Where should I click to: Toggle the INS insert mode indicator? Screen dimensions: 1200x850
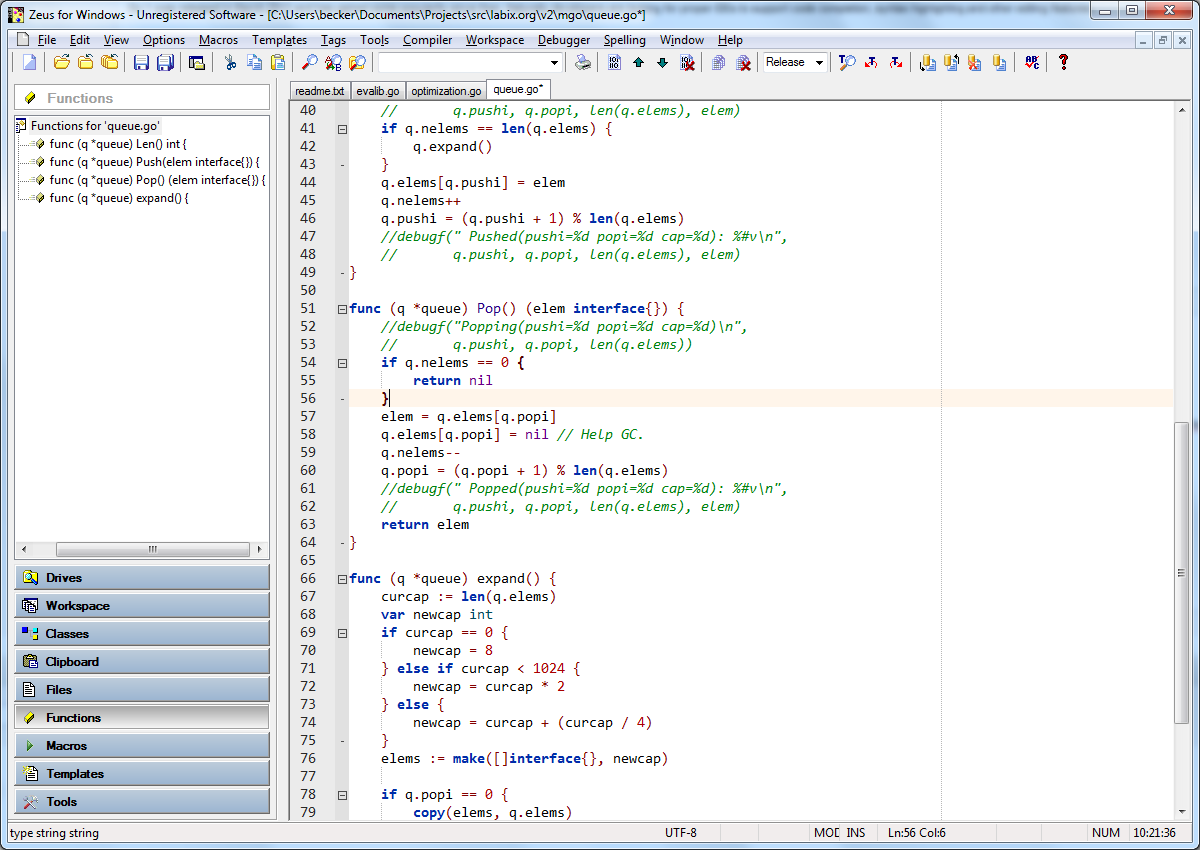click(856, 833)
